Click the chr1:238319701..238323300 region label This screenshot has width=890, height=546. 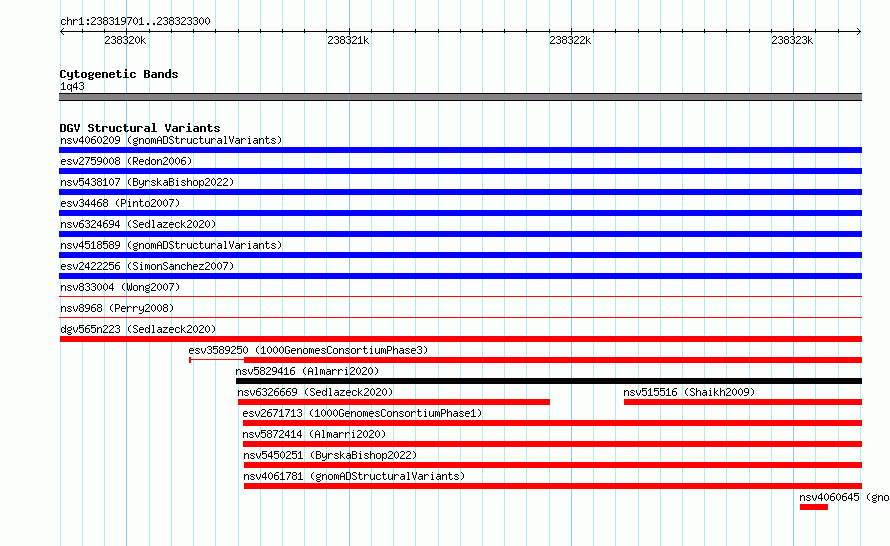coord(135,21)
